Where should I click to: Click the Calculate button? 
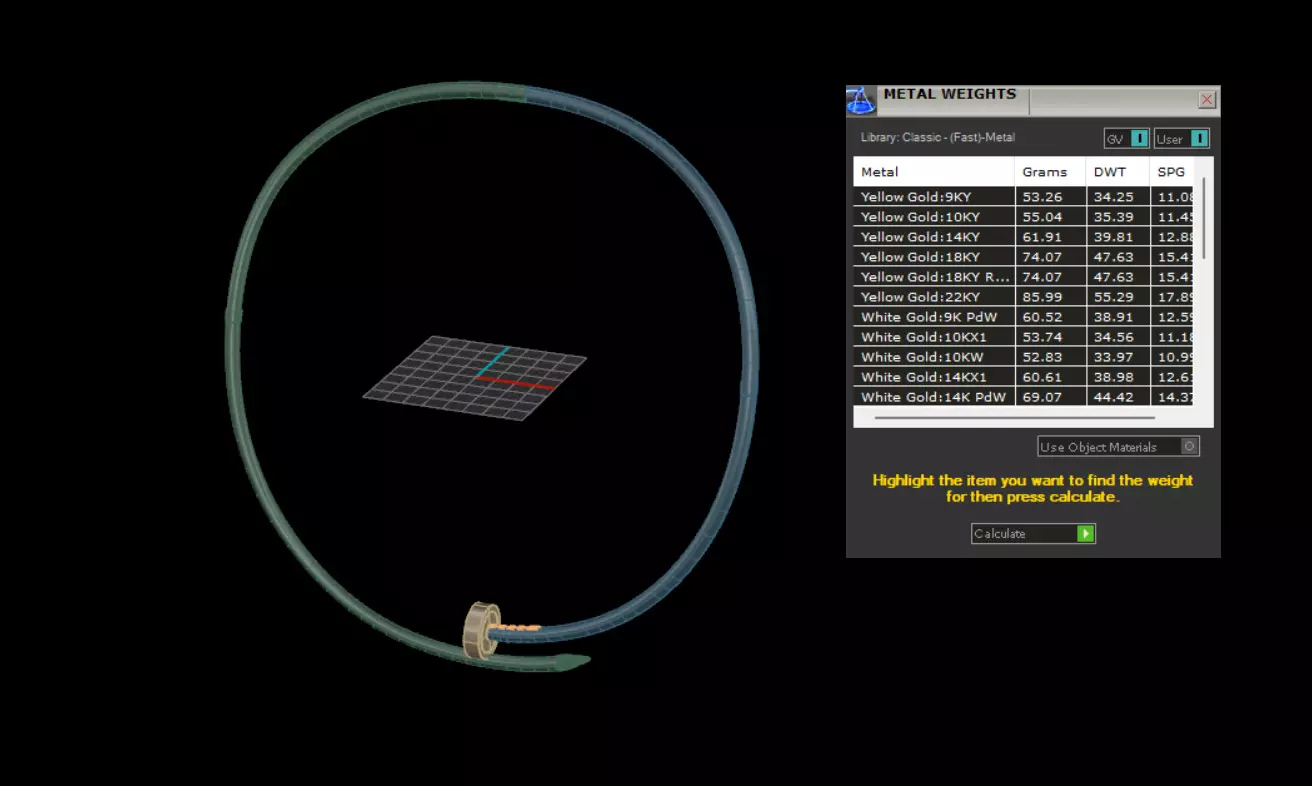point(1033,534)
